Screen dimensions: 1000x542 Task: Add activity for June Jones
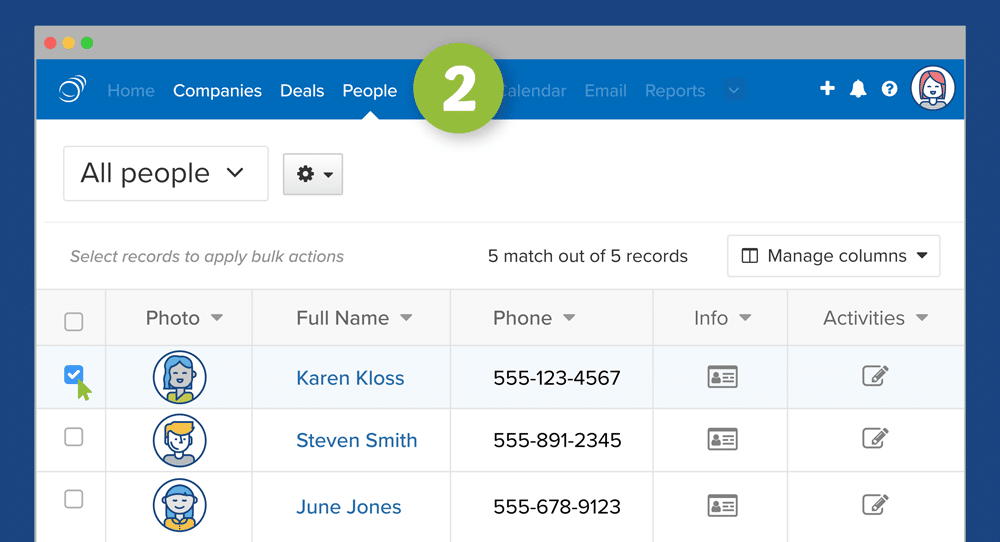[x=875, y=505]
